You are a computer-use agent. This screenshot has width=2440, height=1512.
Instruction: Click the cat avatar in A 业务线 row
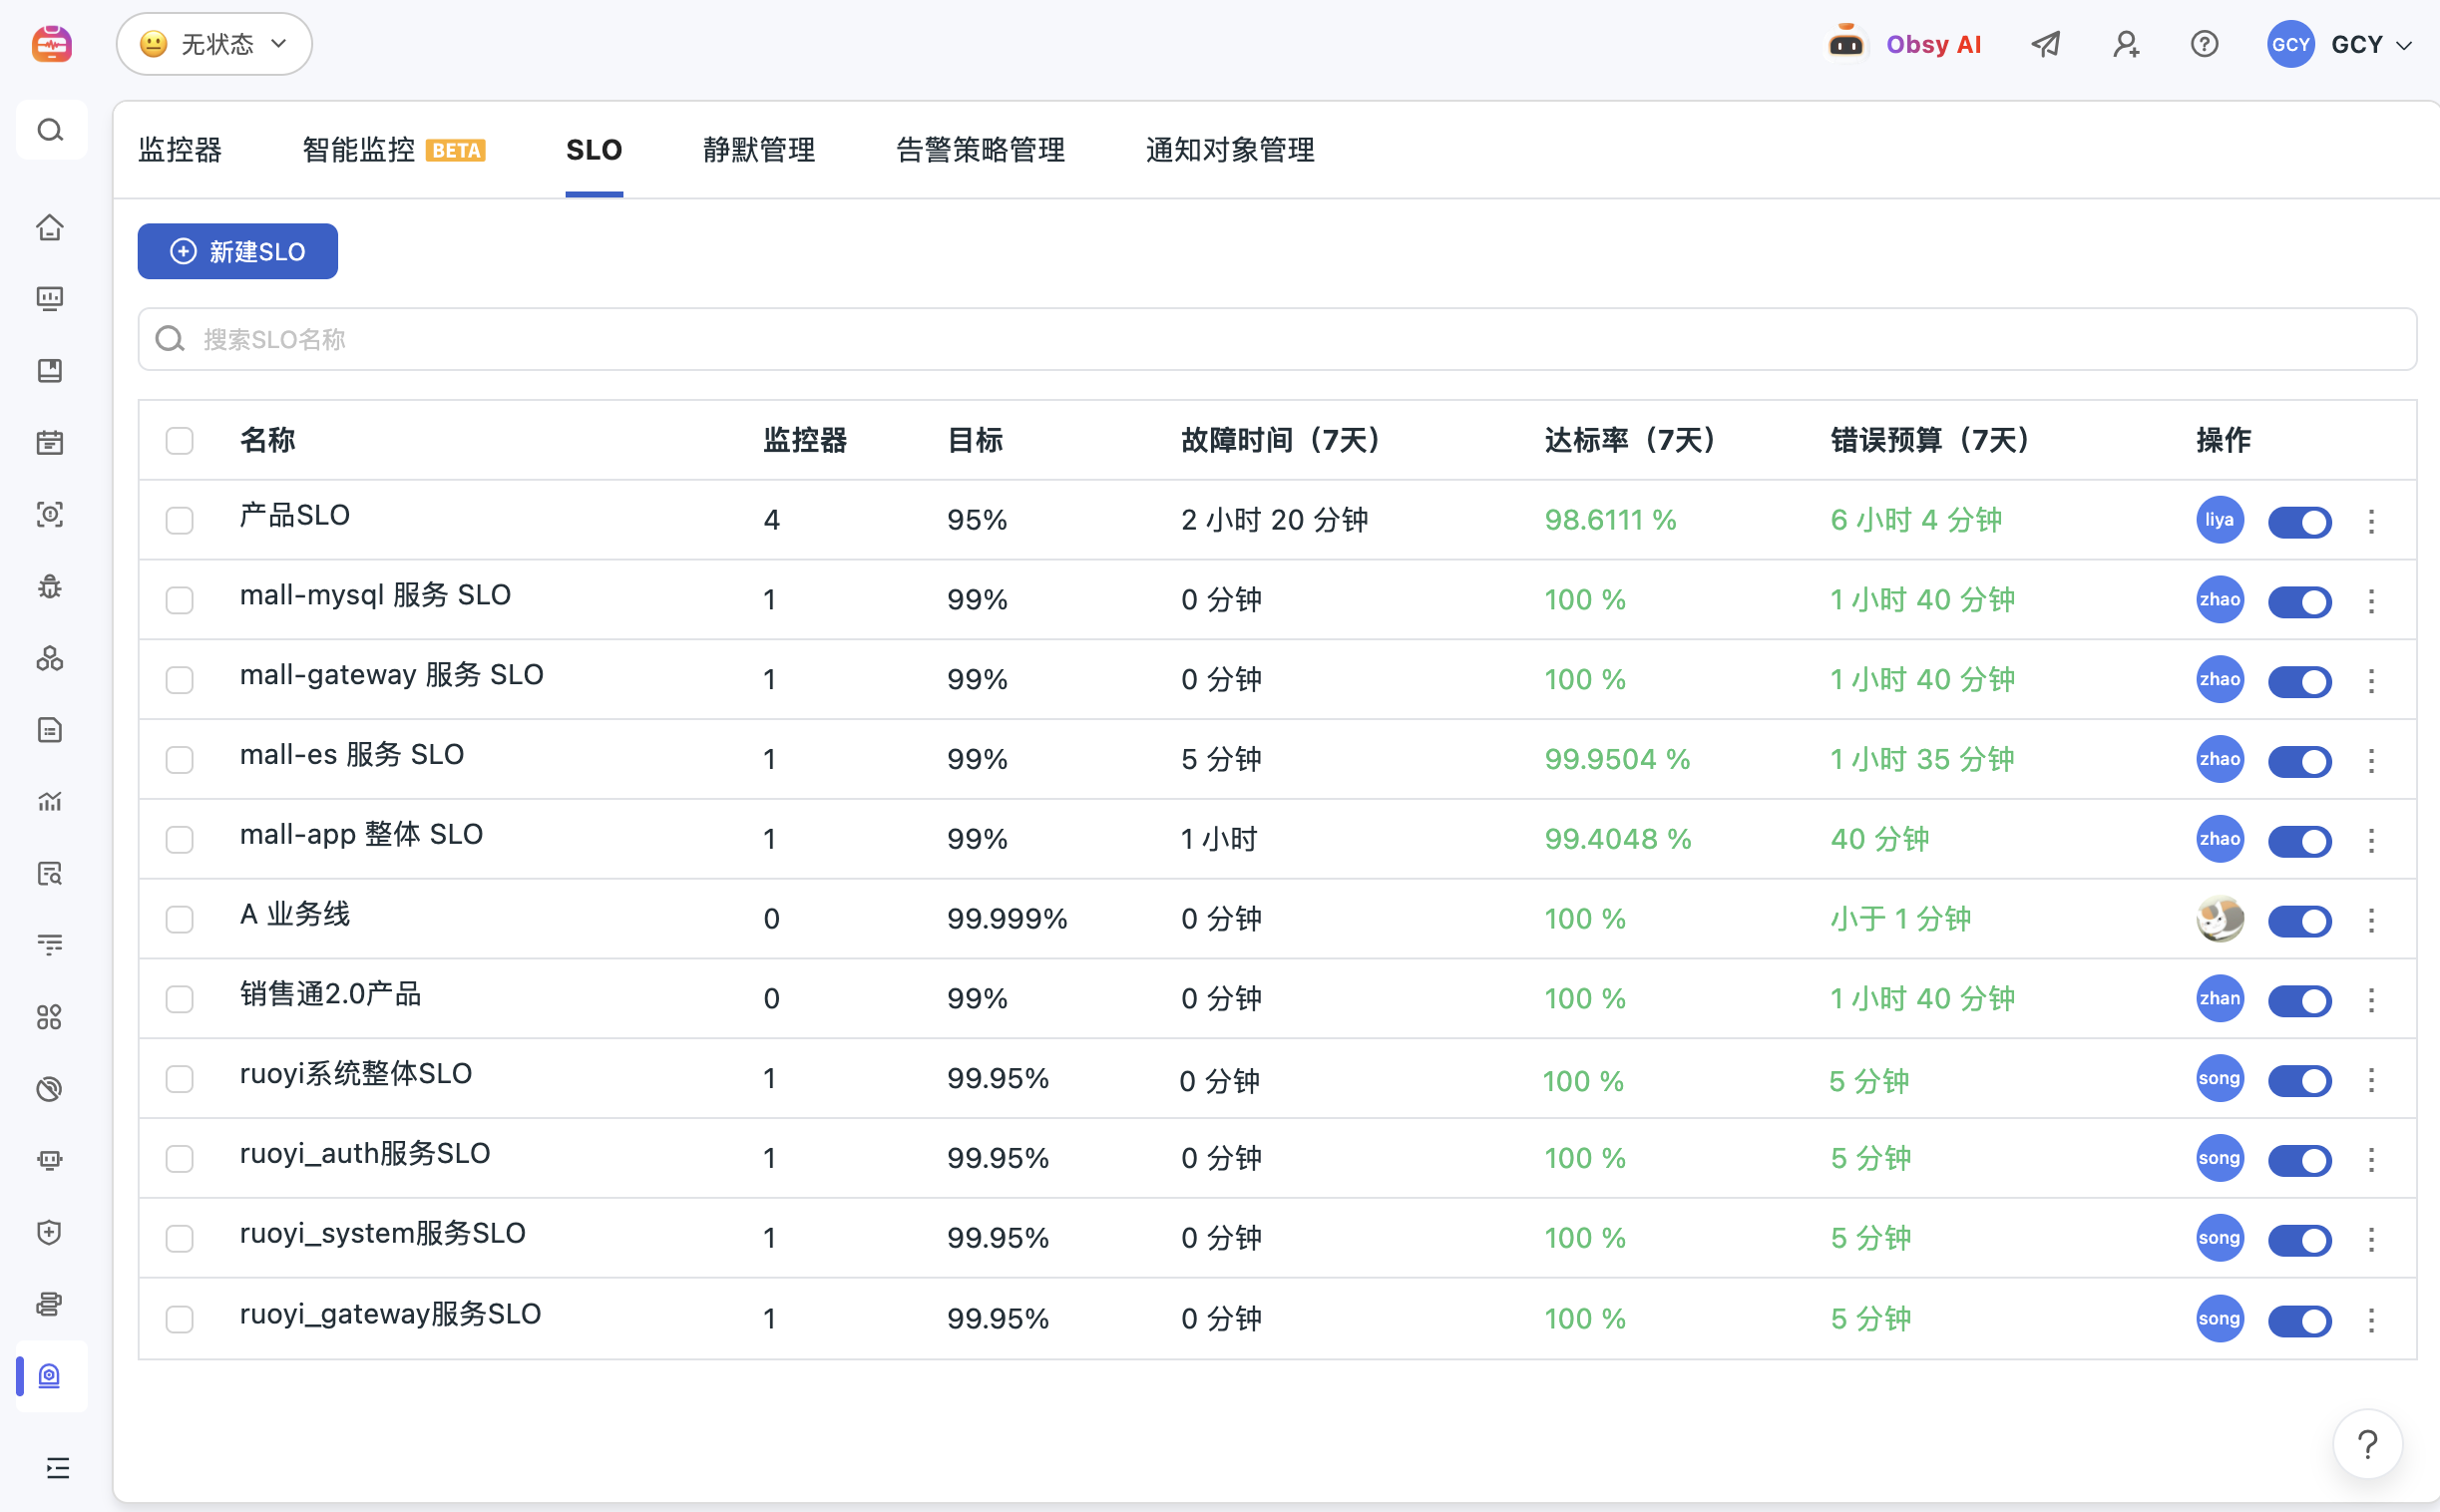pos(2219,919)
